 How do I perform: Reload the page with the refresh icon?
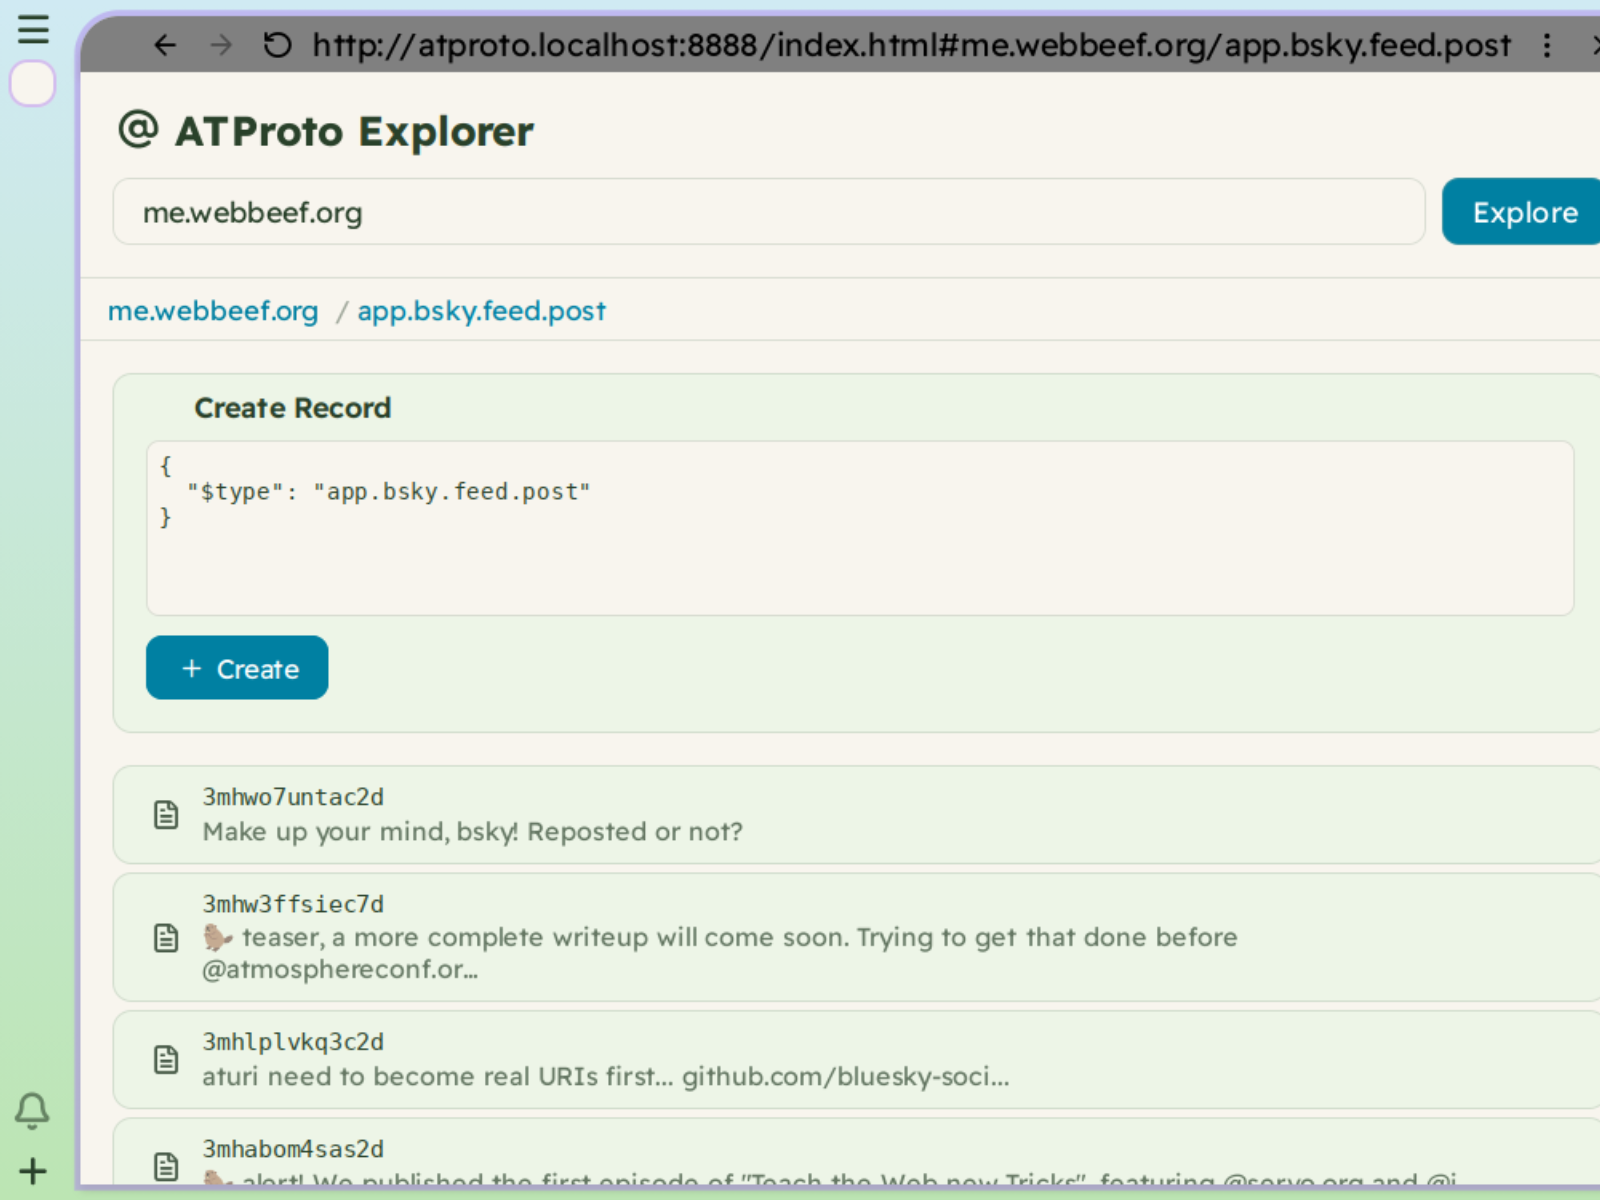[277, 45]
